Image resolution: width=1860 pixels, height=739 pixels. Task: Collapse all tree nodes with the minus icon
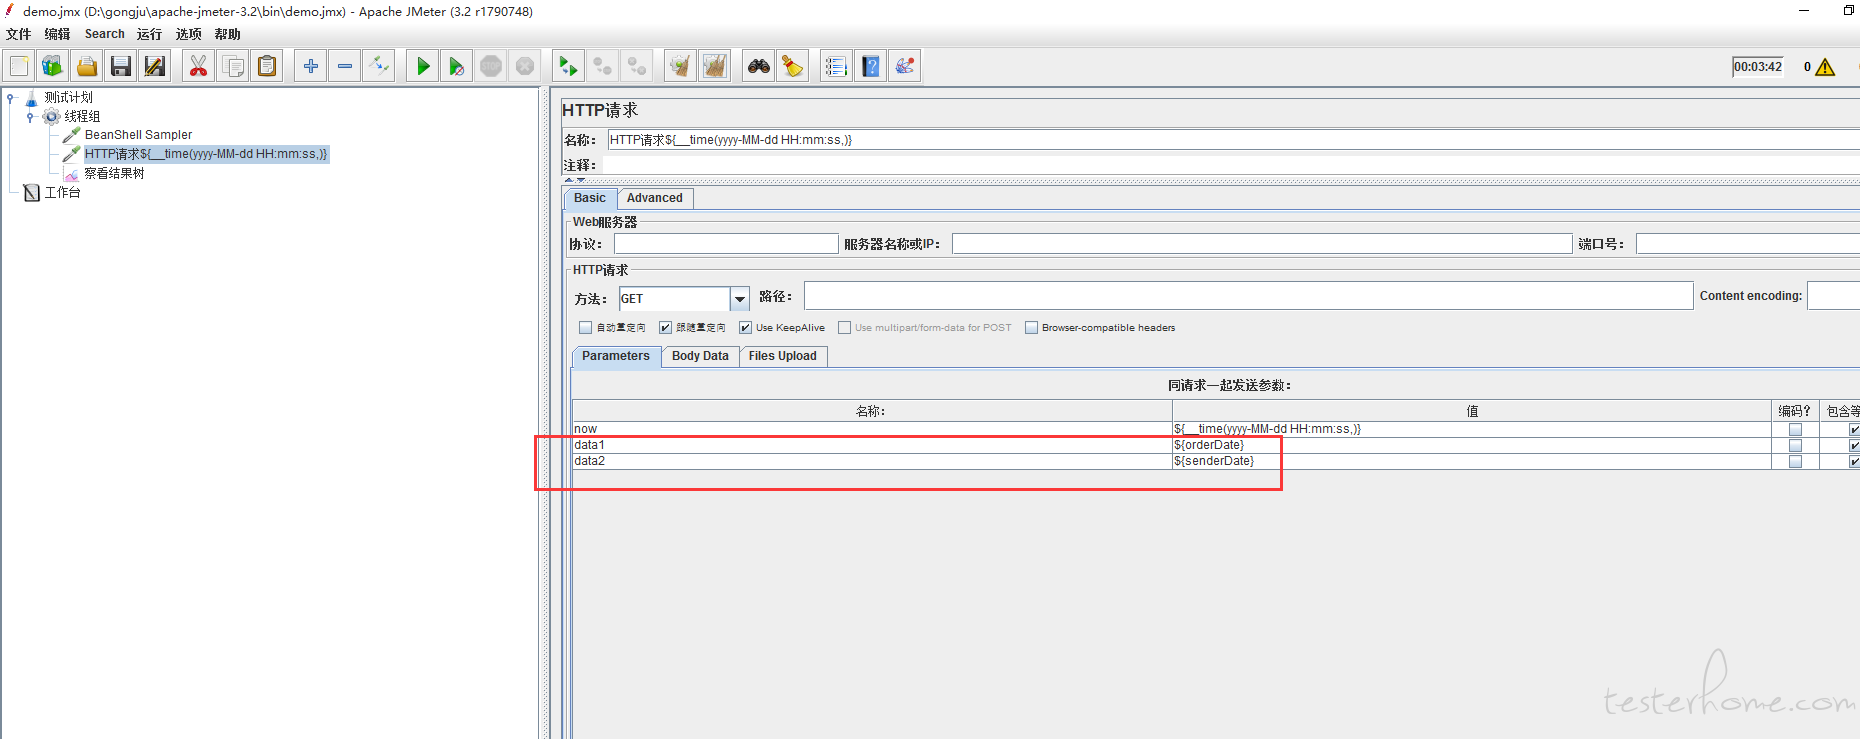[345, 67]
